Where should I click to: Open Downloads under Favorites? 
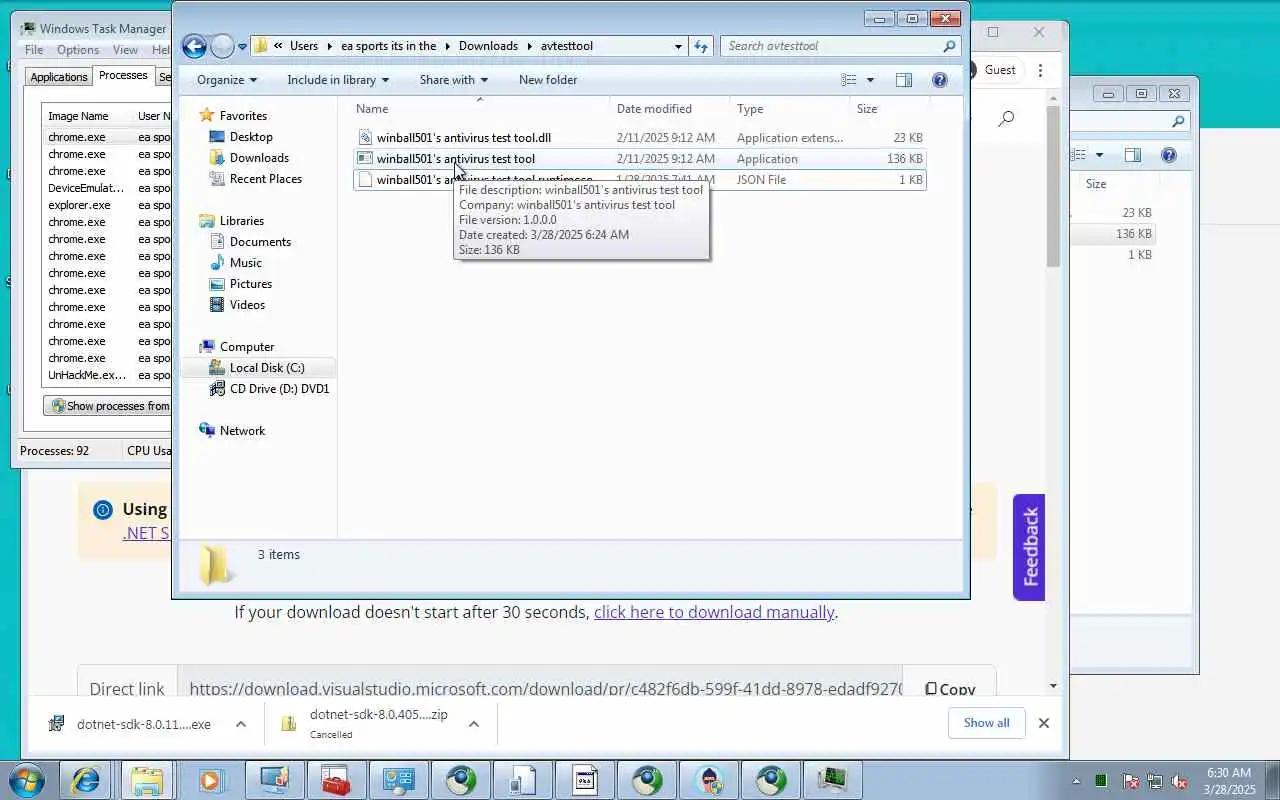point(259,158)
